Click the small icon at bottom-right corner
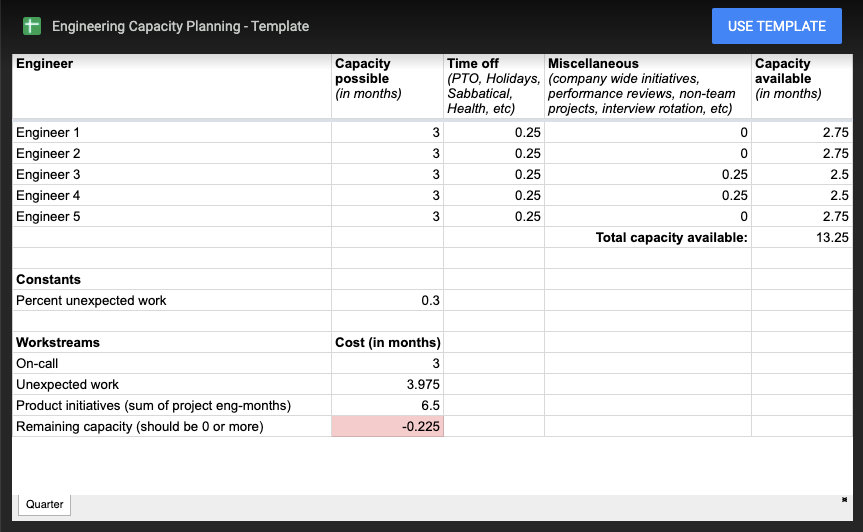Image resolution: width=863 pixels, height=532 pixels. pos(844,500)
